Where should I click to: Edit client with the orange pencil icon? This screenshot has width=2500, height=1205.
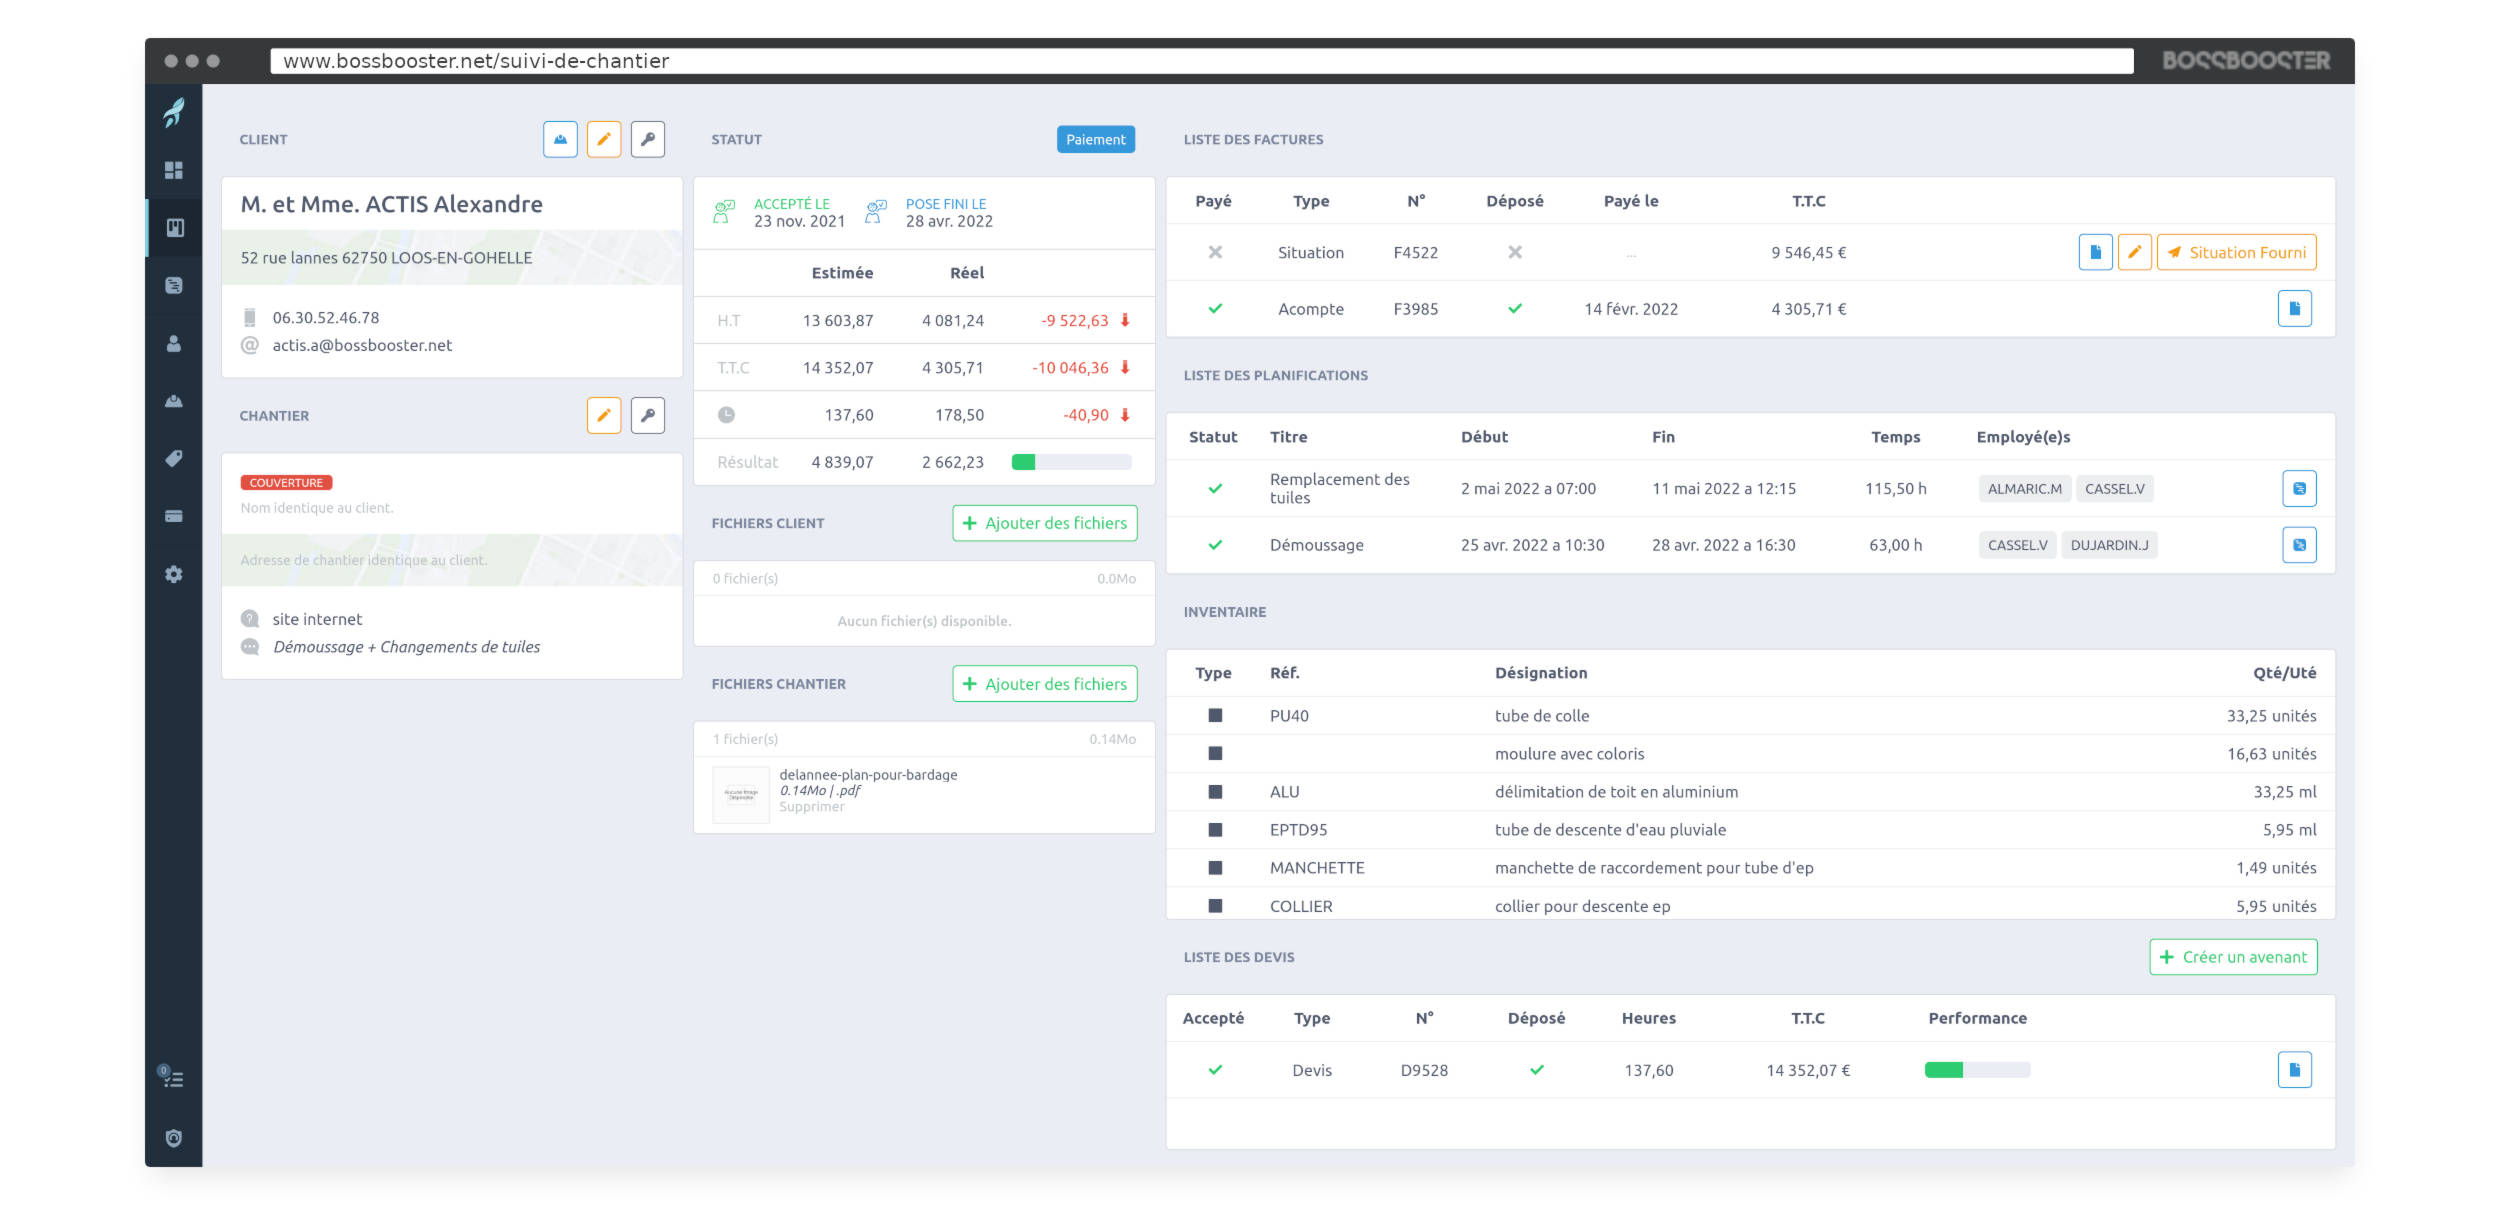[x=604, y=139]
